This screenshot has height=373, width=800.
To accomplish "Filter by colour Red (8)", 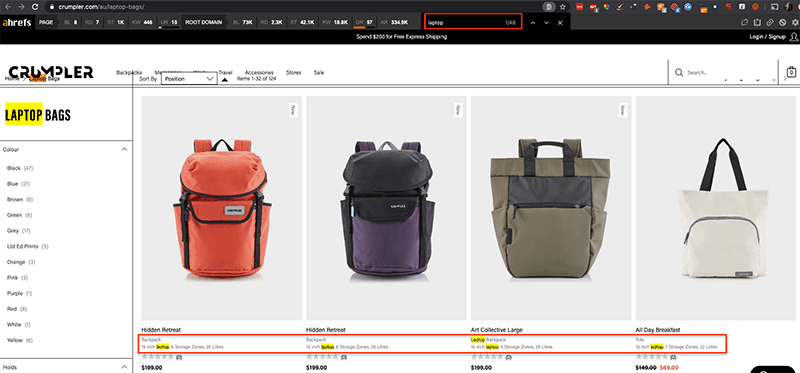I will point(17,309).
